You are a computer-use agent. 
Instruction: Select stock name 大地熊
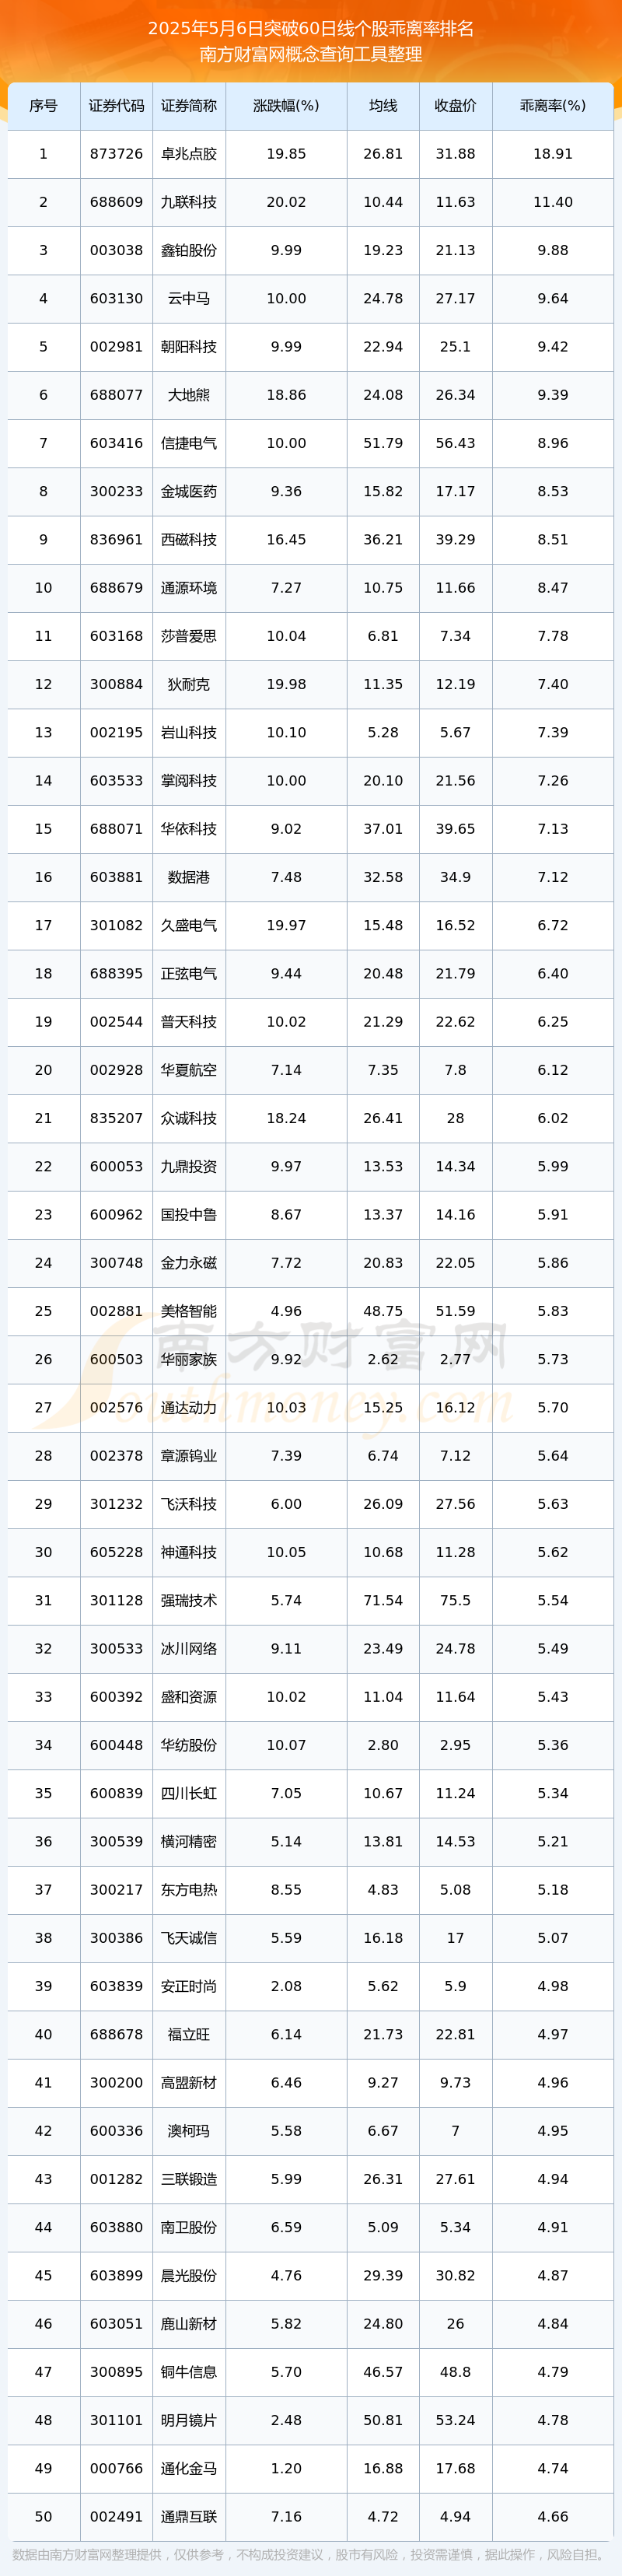point(189,395)
